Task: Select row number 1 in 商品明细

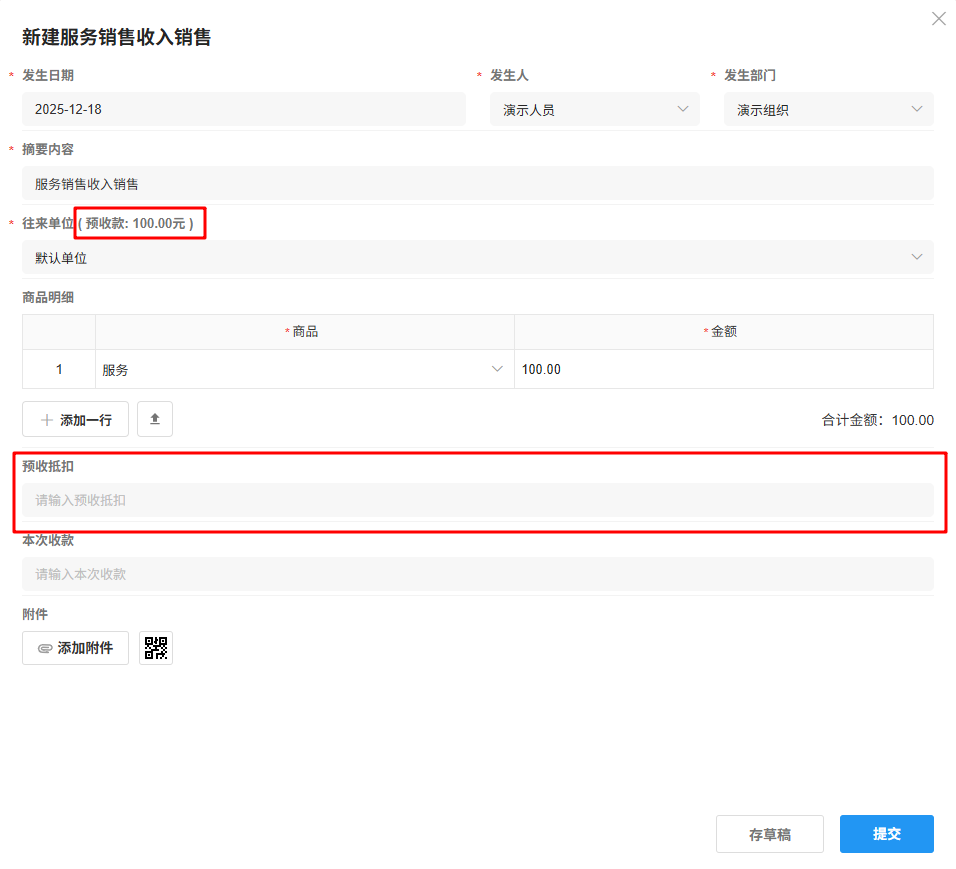Action: [59, 369]
